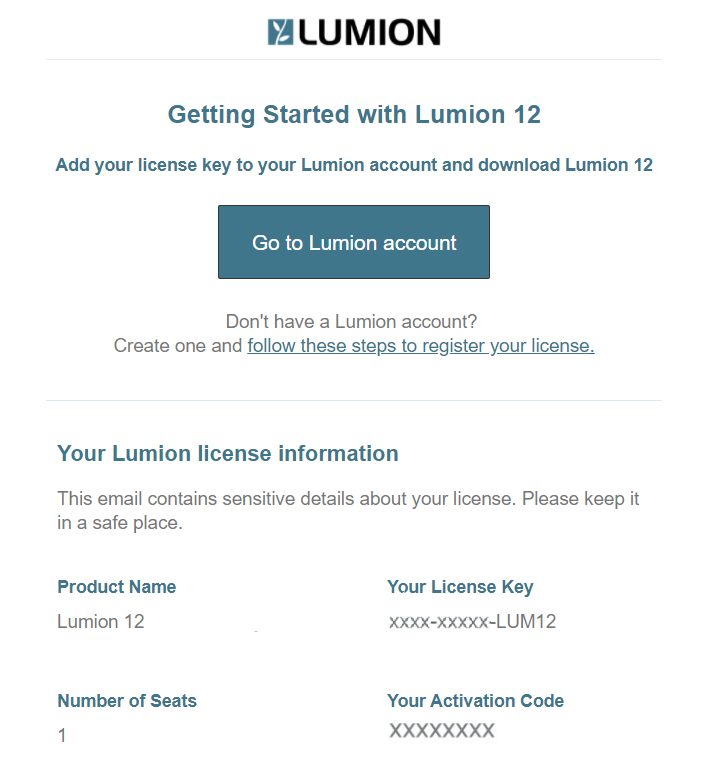
Task: Click the Don't have a Lumion account text
Action: coord(351,322)
